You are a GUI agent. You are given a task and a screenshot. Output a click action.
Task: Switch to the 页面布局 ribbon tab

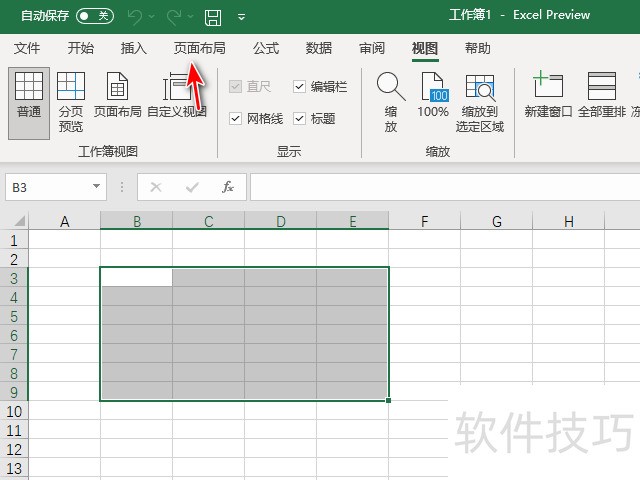[x=200, y=48]
